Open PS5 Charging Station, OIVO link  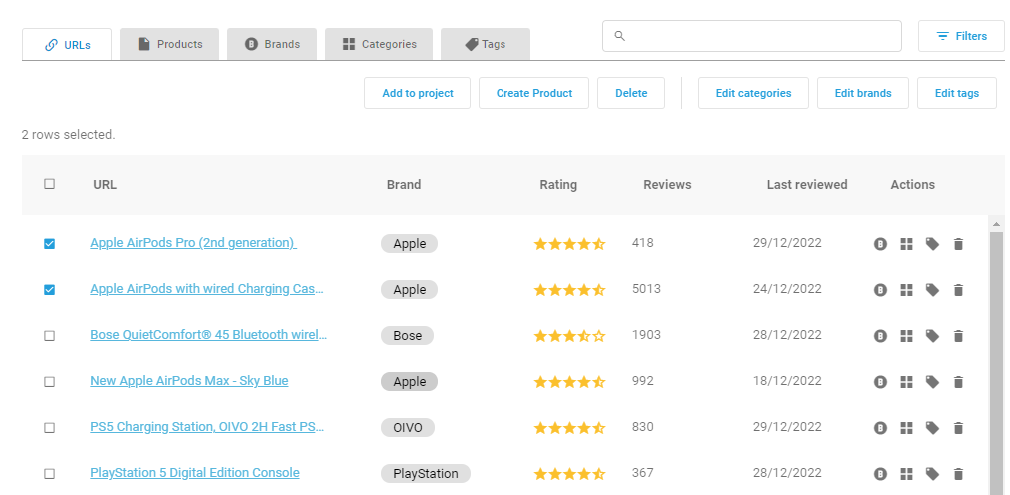[x=207, y=427]
